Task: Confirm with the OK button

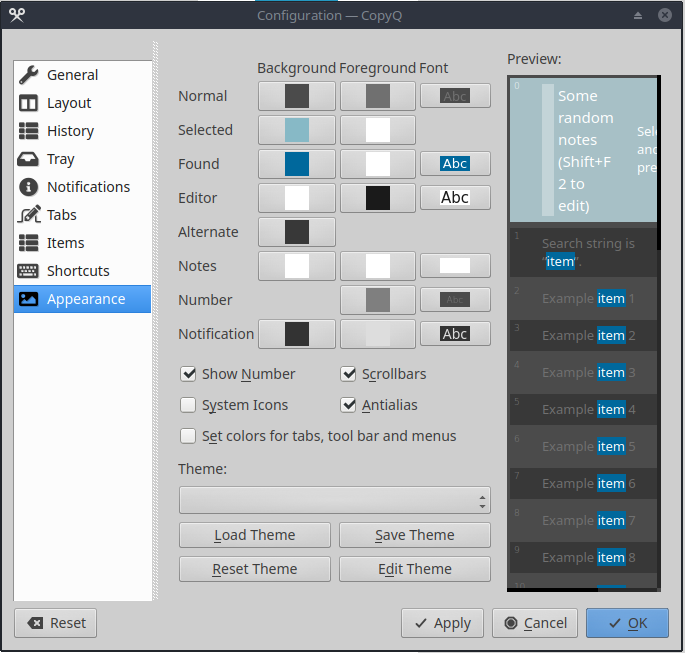Action: [x=627, y=623]
